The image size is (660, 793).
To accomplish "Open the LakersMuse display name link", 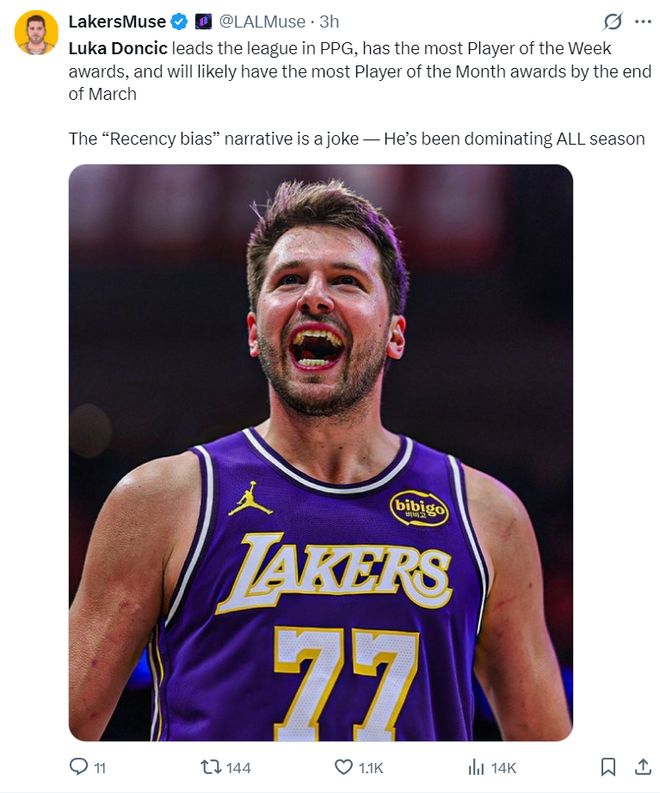I will tap(116, 22).
